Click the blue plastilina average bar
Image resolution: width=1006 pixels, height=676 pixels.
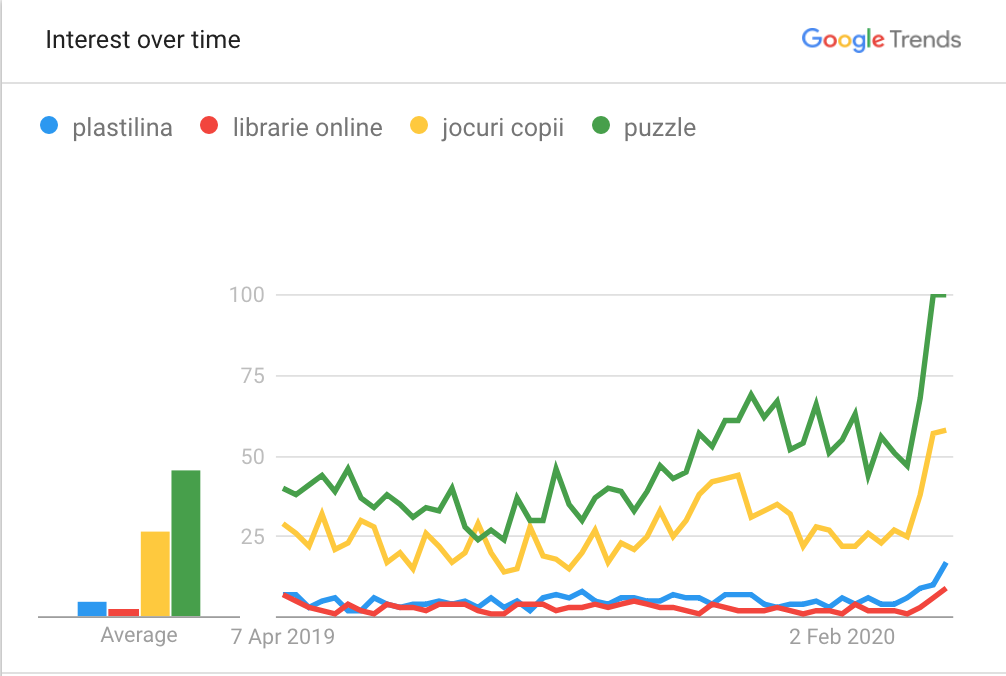click(92, 609)
